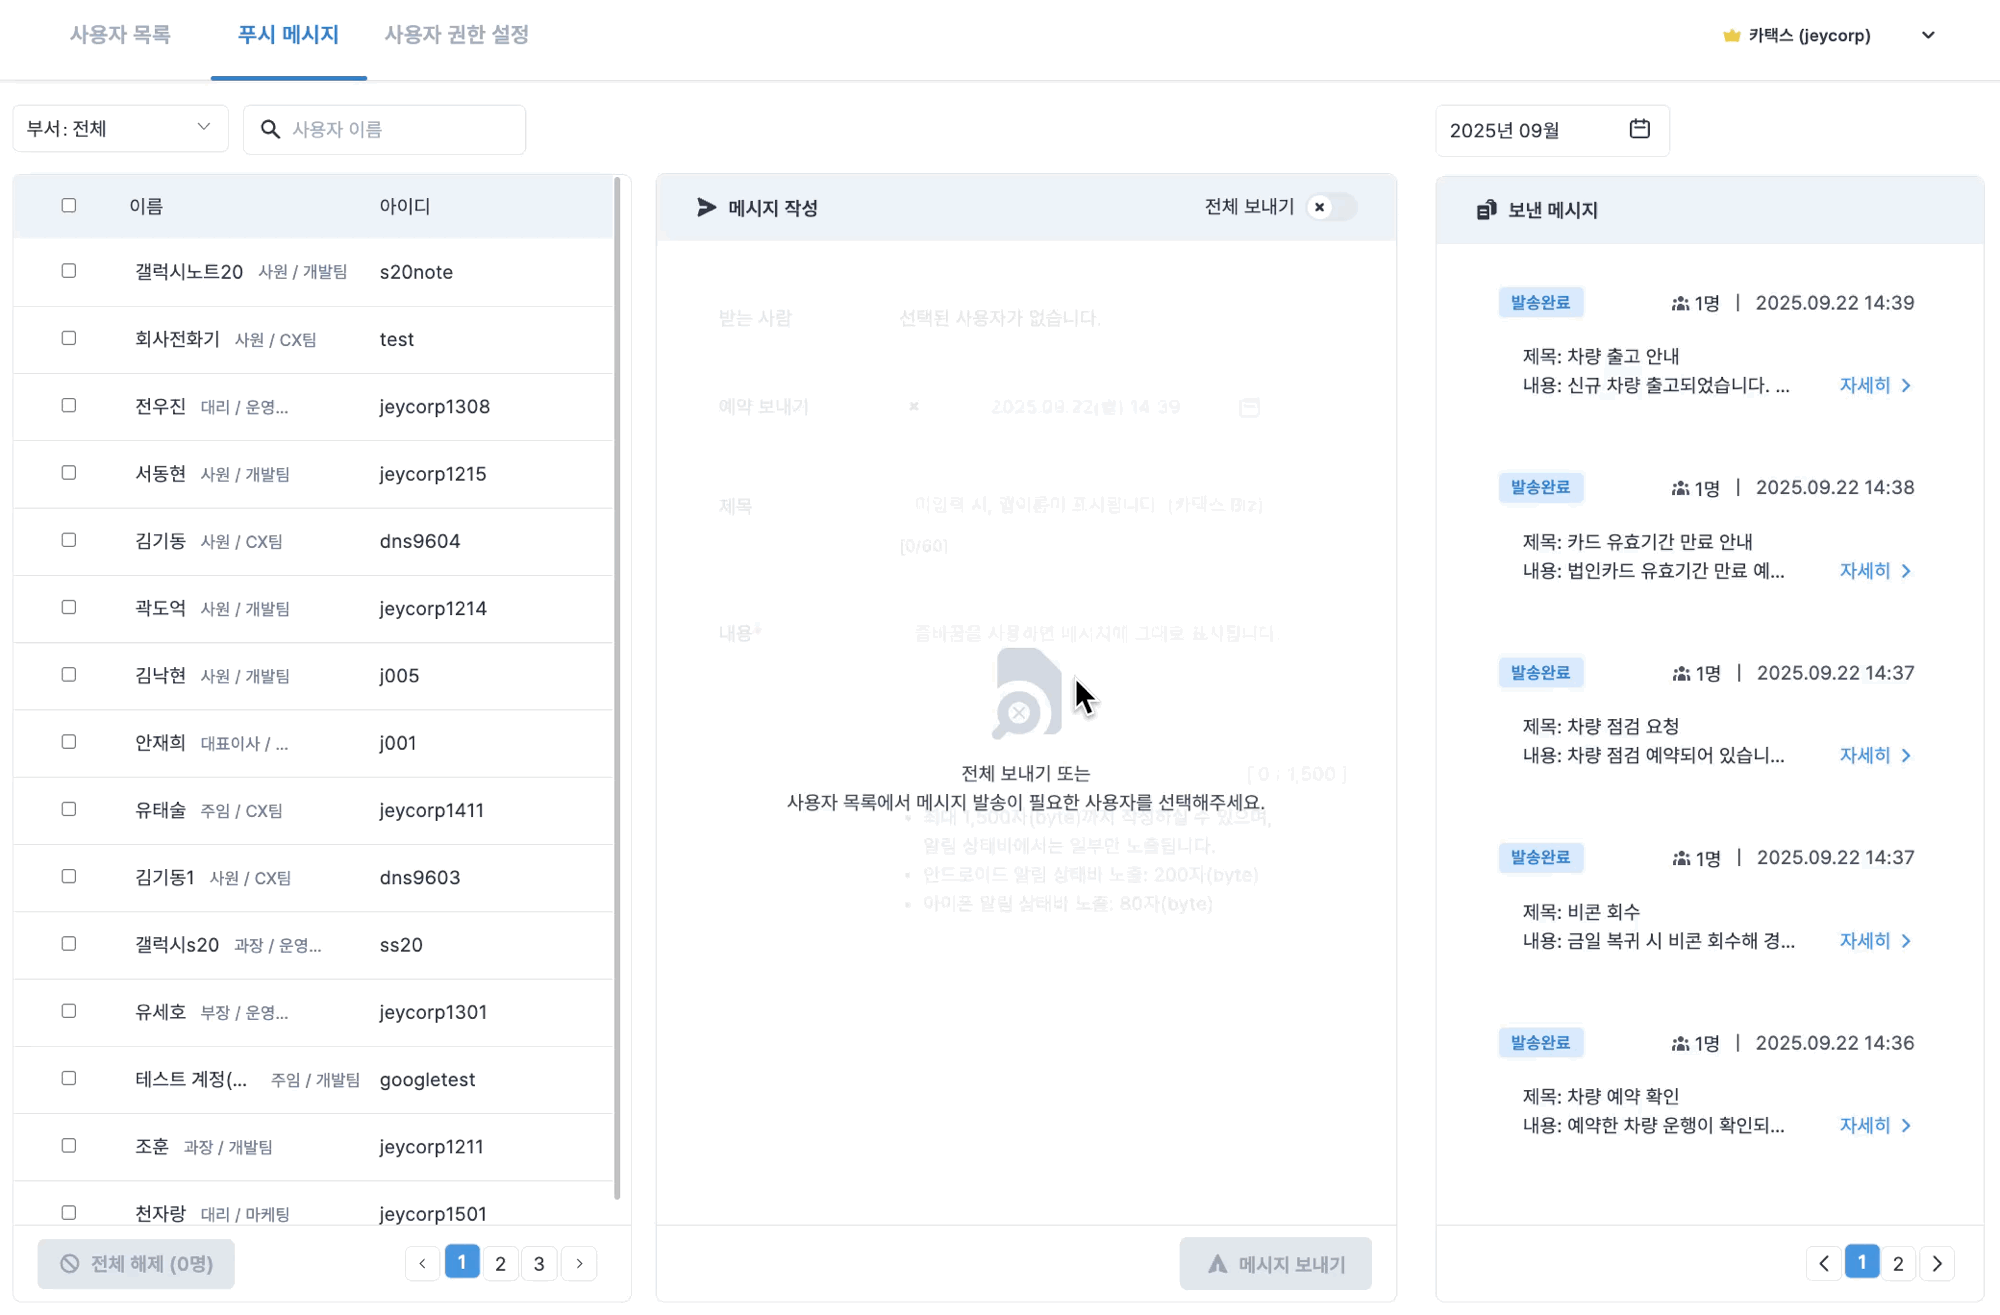2000x1315 pixels.
Task: Expand the 카택스 (jeycorp) account chevron
Action: pyautogui.click(x=1928, y=35)
